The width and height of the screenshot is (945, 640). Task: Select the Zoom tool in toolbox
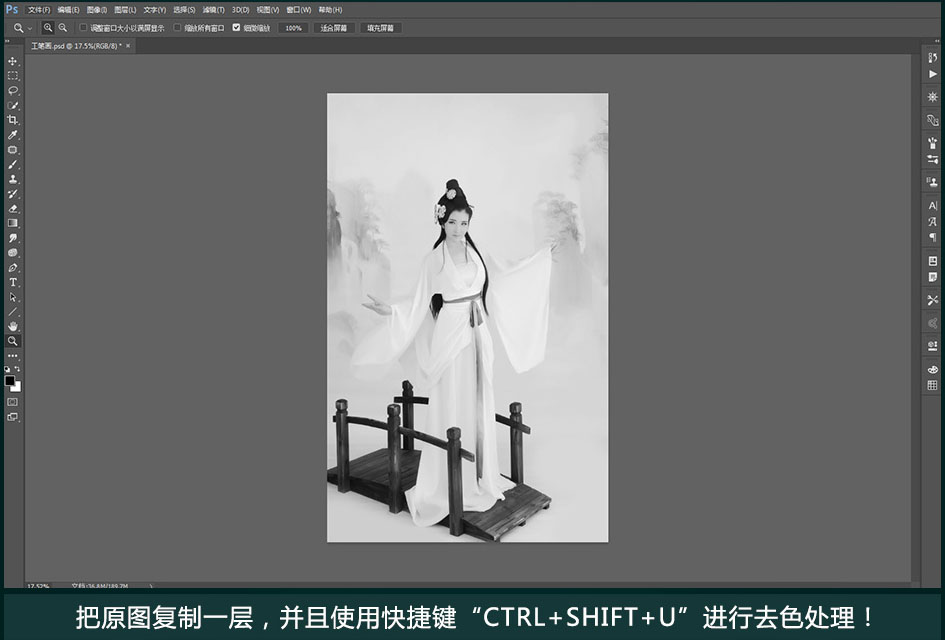coord(13,341)
